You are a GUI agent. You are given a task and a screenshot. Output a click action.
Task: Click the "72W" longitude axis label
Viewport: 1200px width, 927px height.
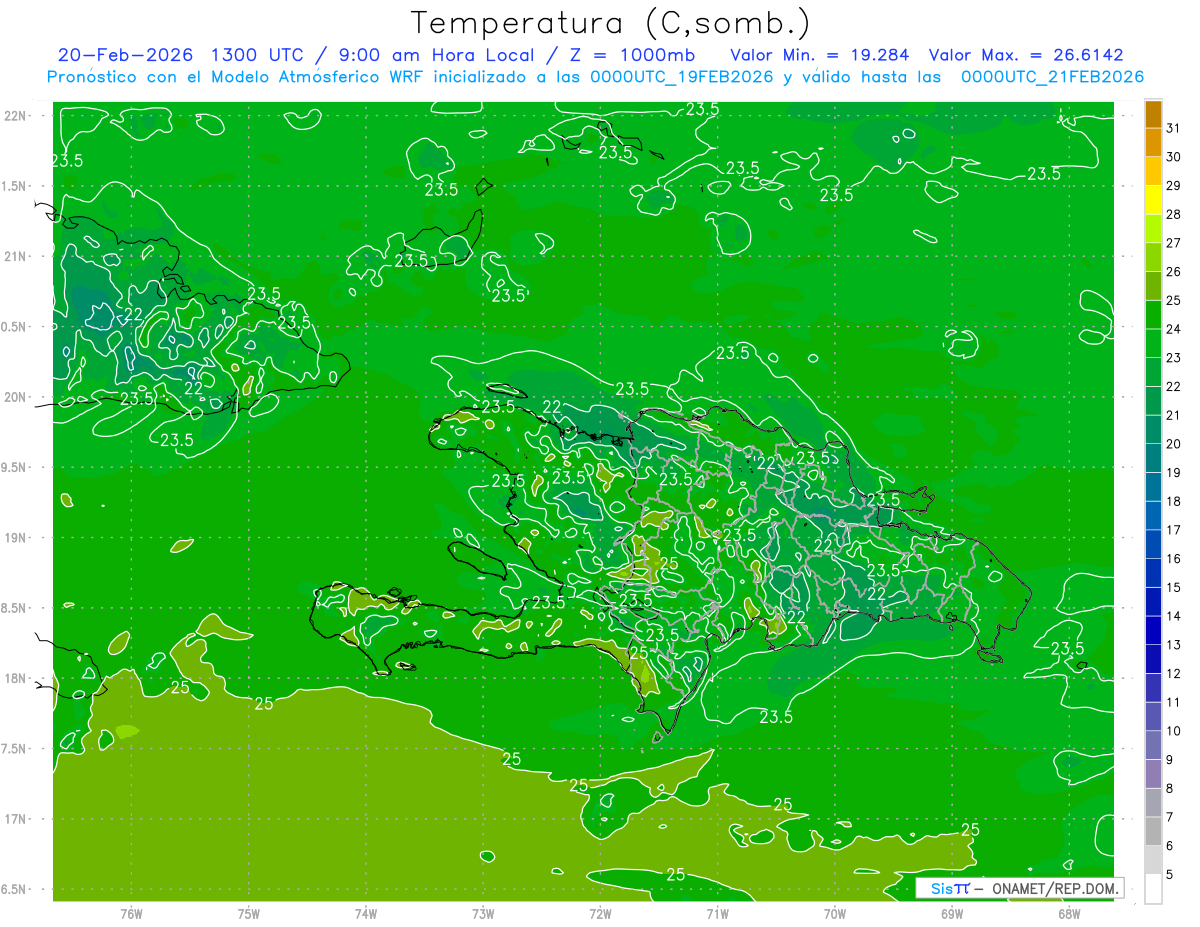click(600, 915)
